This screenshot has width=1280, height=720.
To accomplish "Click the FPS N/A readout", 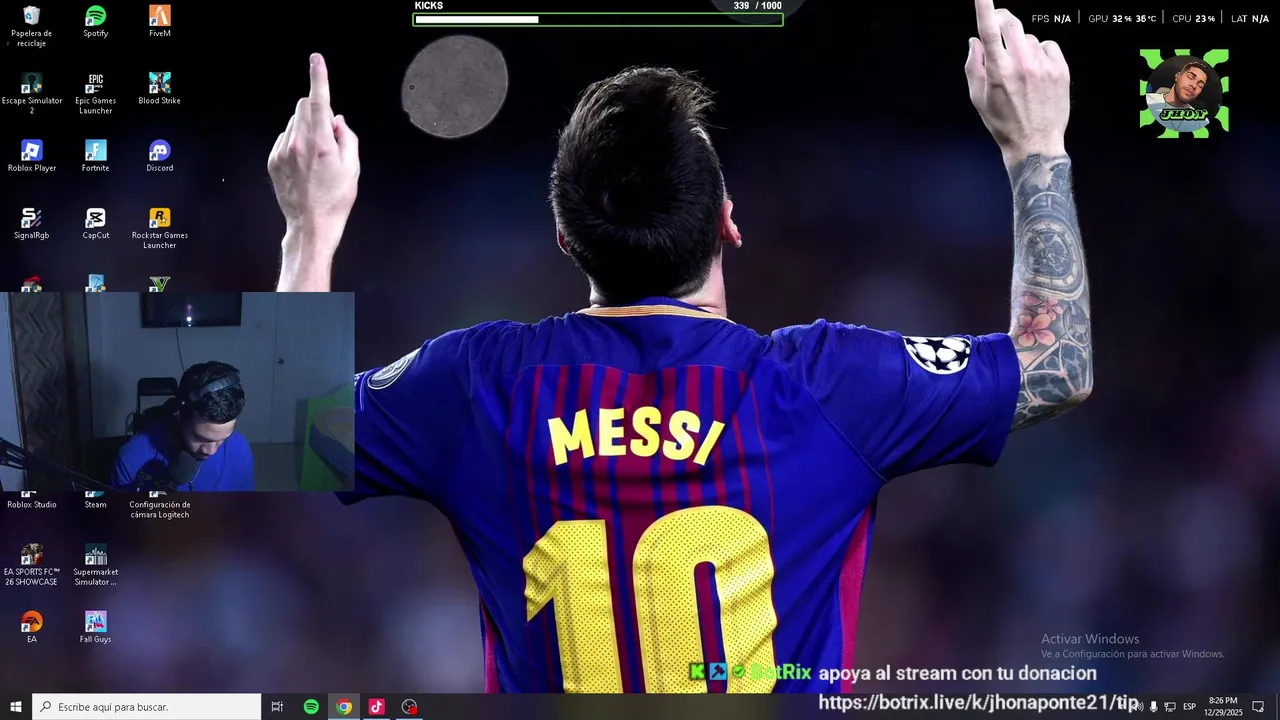I will pyautogui.click(x=1051, y=19).
